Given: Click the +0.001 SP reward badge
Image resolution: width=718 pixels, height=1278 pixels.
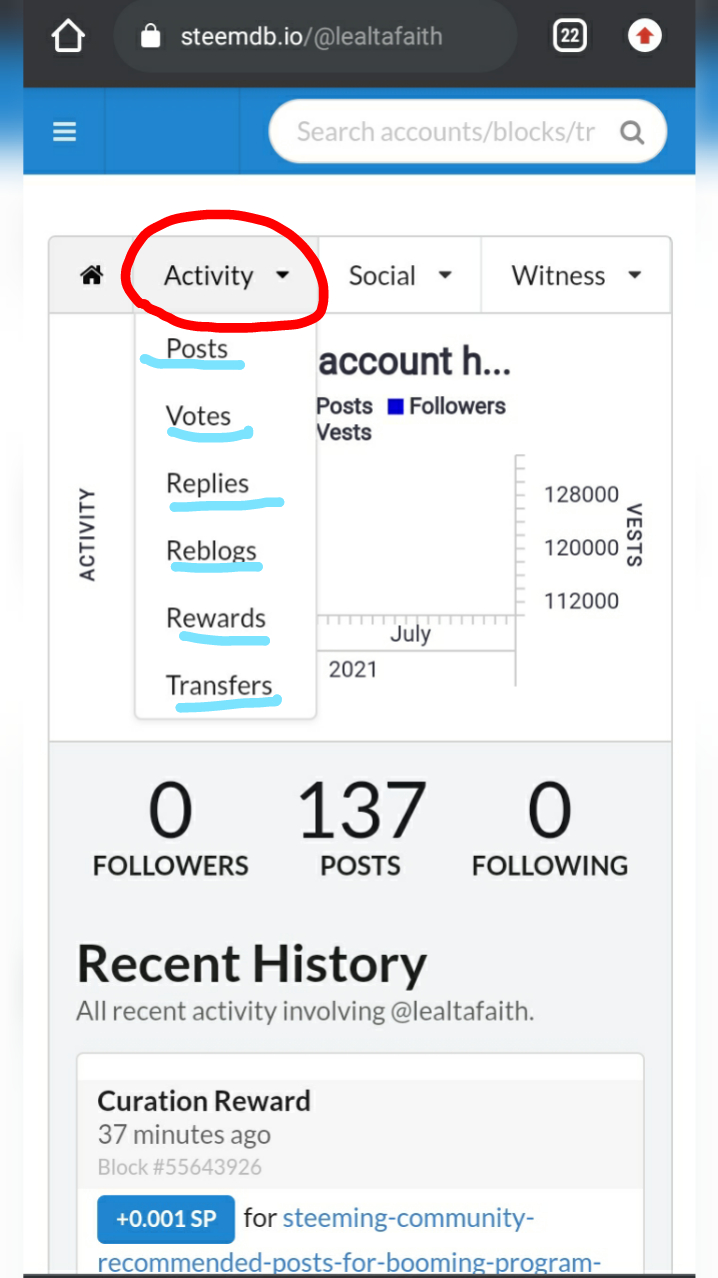Looking at the screenshot, I should click(x=166, y=1219).
